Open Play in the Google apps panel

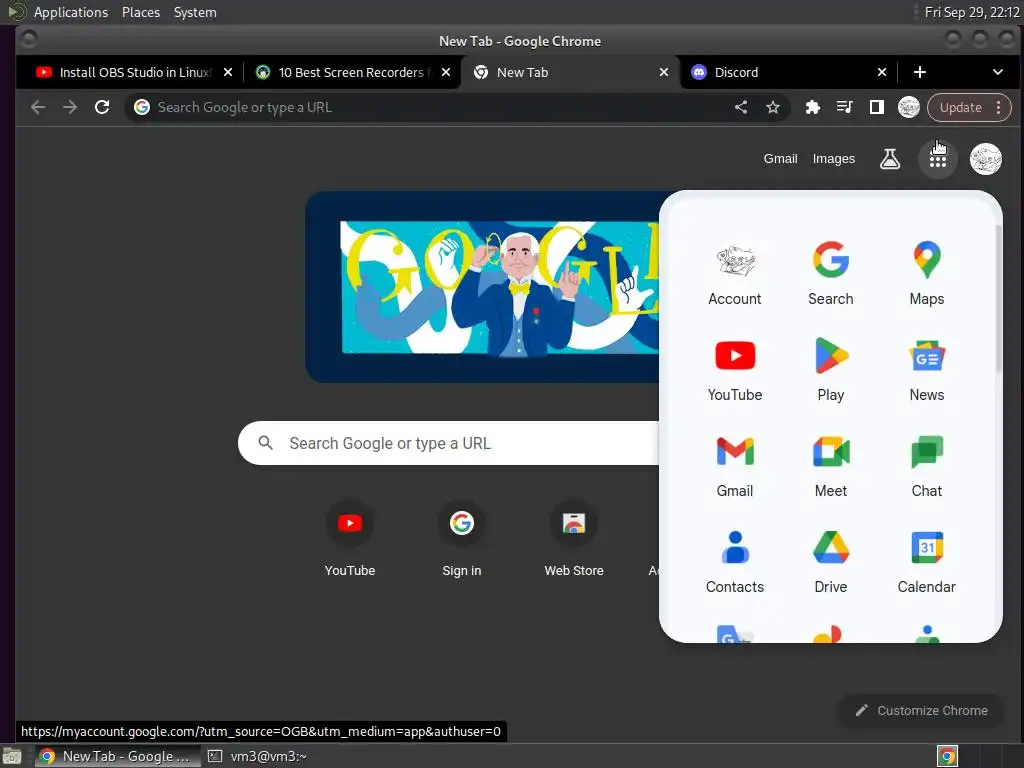point(831,371)
